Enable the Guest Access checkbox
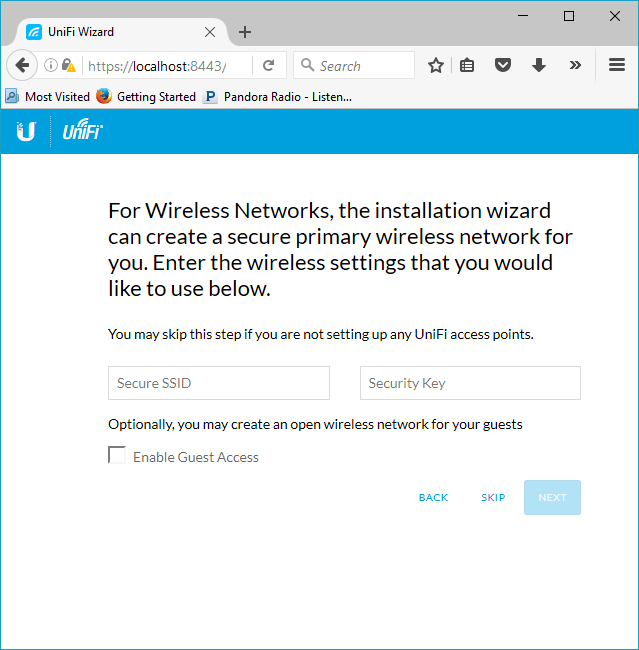The height and width of the screenshot is (650, 639). coord(117,456)
